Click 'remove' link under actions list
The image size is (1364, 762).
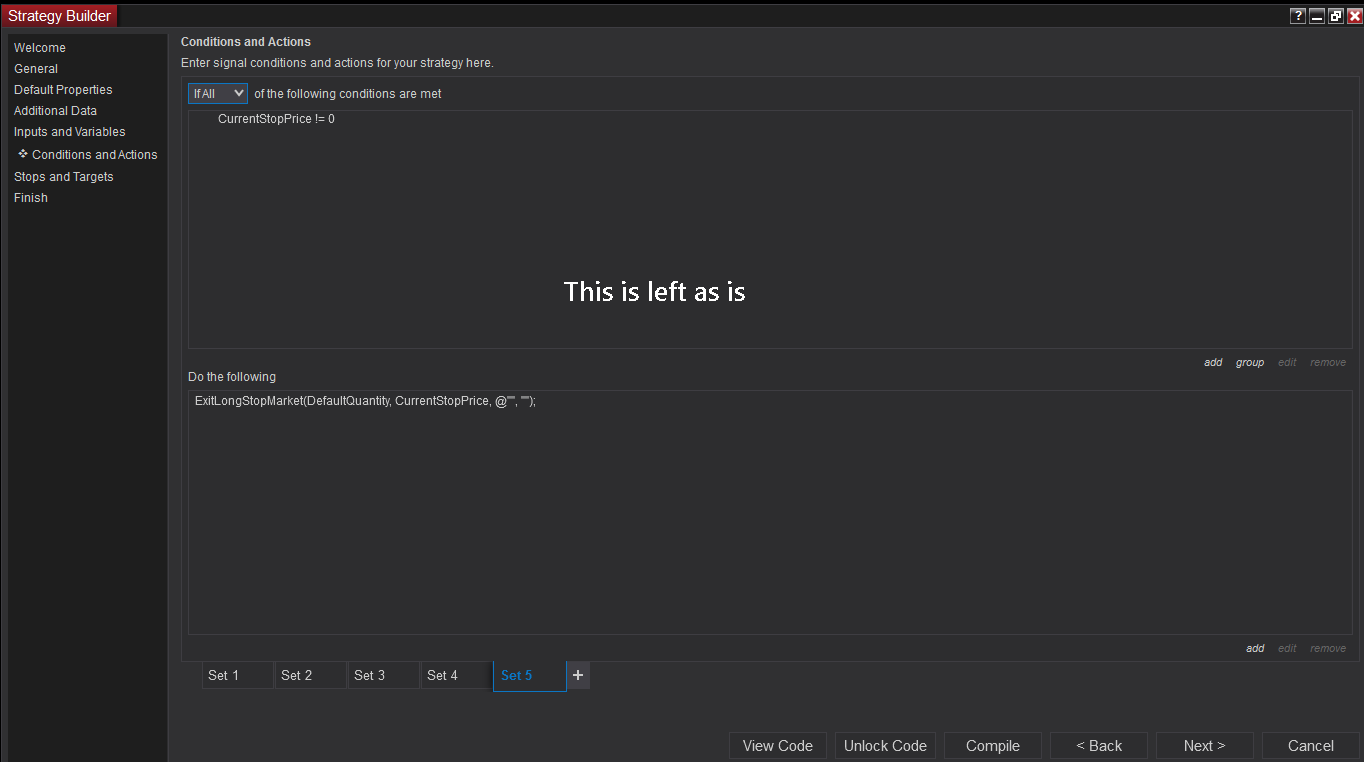coord(1328,649)
